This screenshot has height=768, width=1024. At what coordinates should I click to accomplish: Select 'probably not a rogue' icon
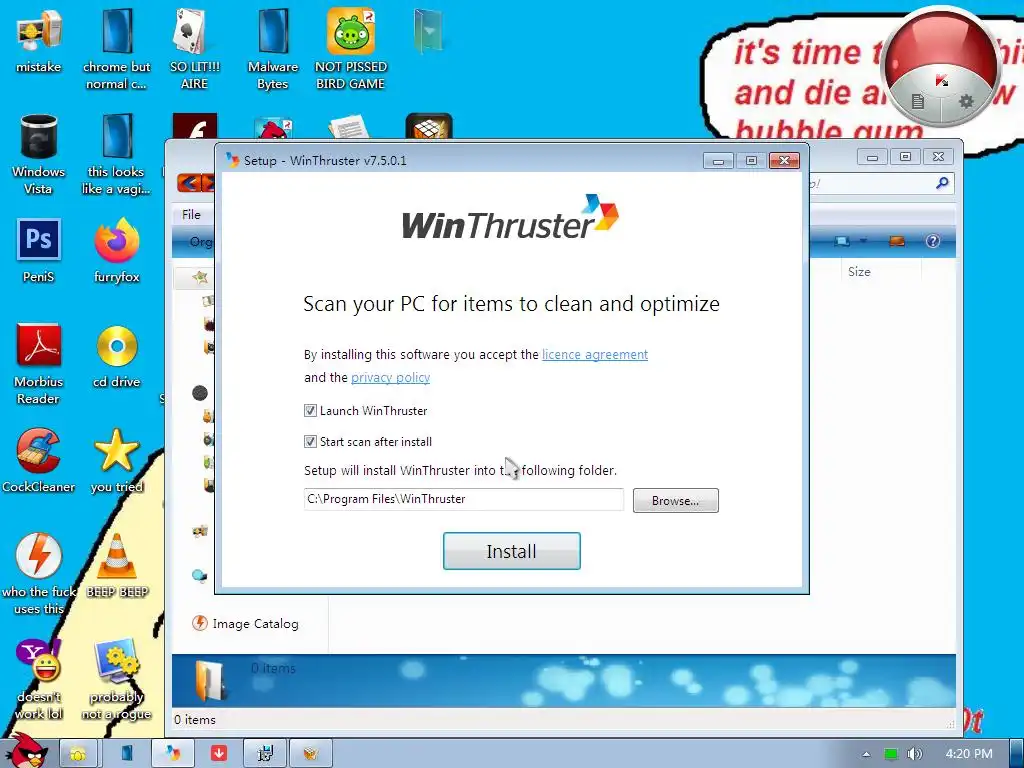pyautogui.click(x=117, y=680)
